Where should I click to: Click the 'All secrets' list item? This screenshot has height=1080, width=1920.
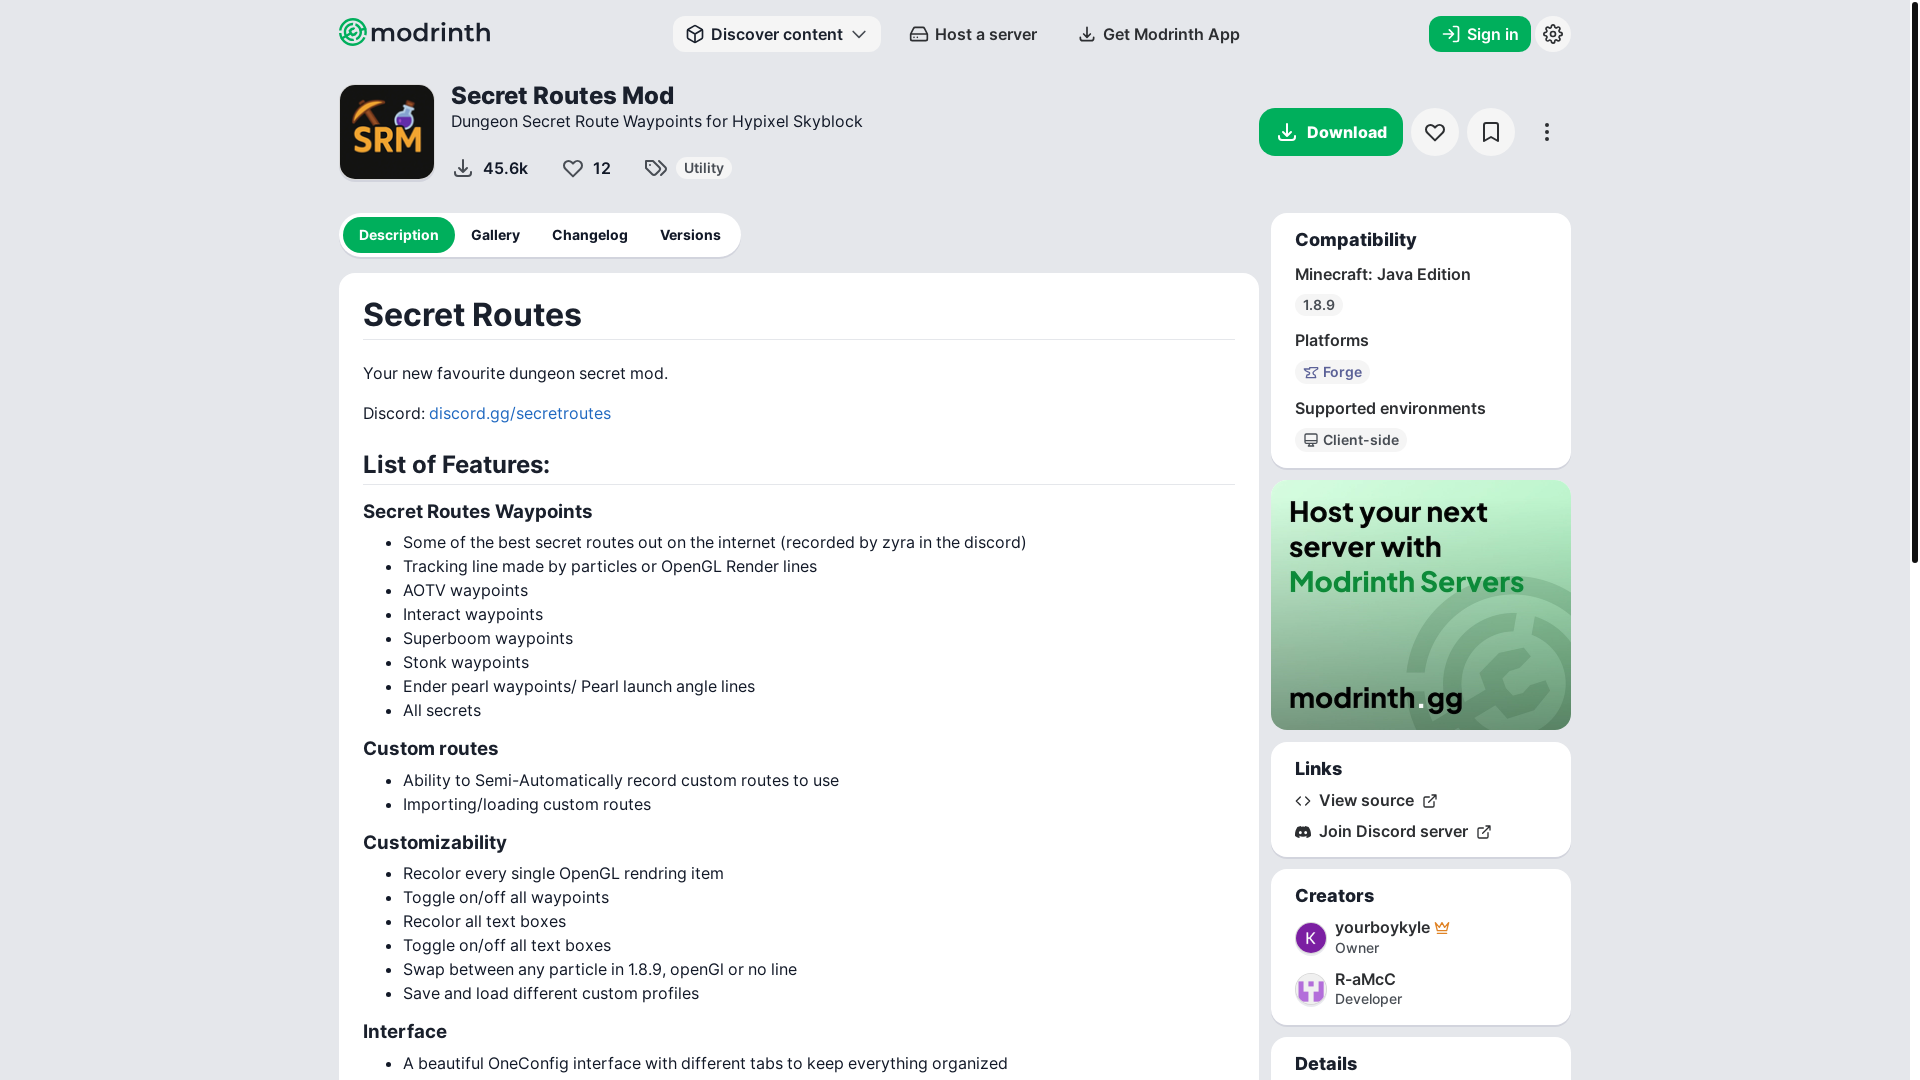pos(442,710)
